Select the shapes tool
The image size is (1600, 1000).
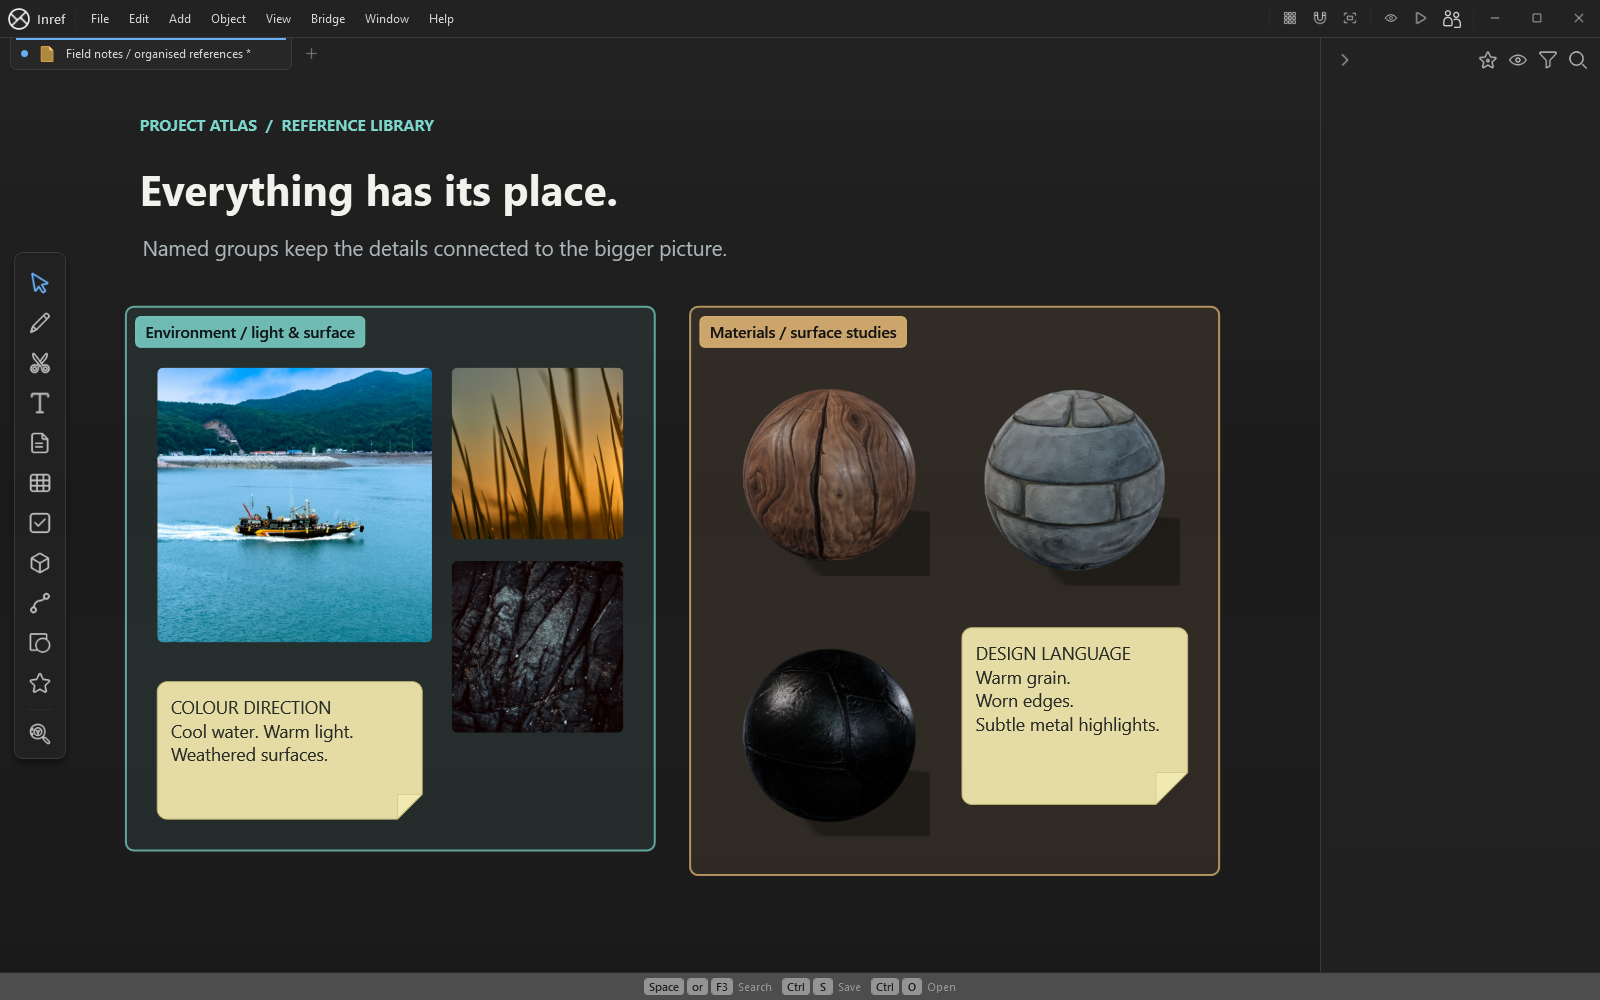pyautogui.click(x=40, y=643)
